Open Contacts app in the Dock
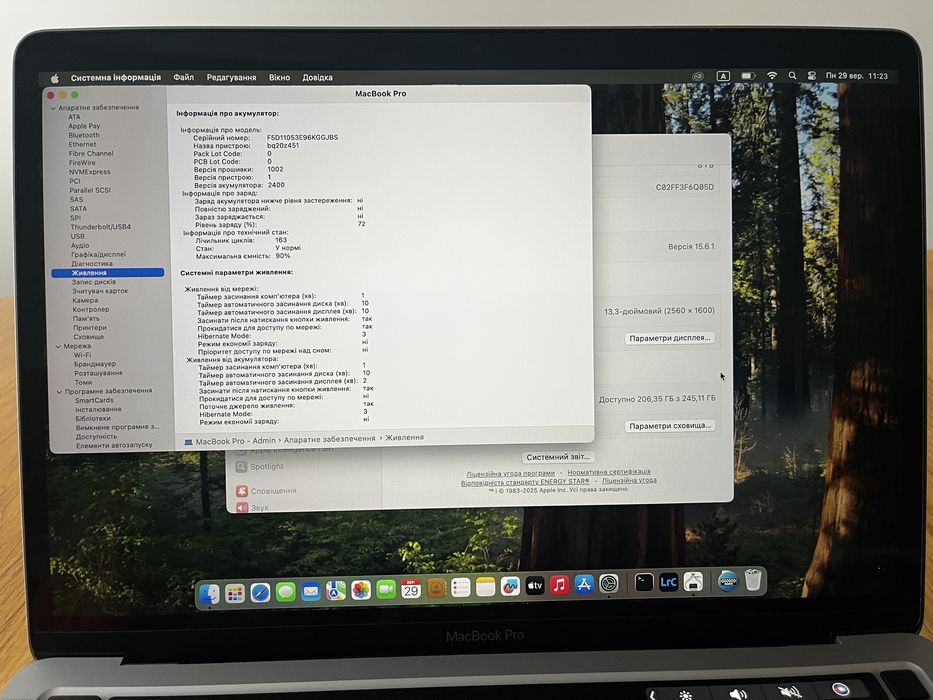The height and width of the screenshot is (700, 933). point(436,588)
